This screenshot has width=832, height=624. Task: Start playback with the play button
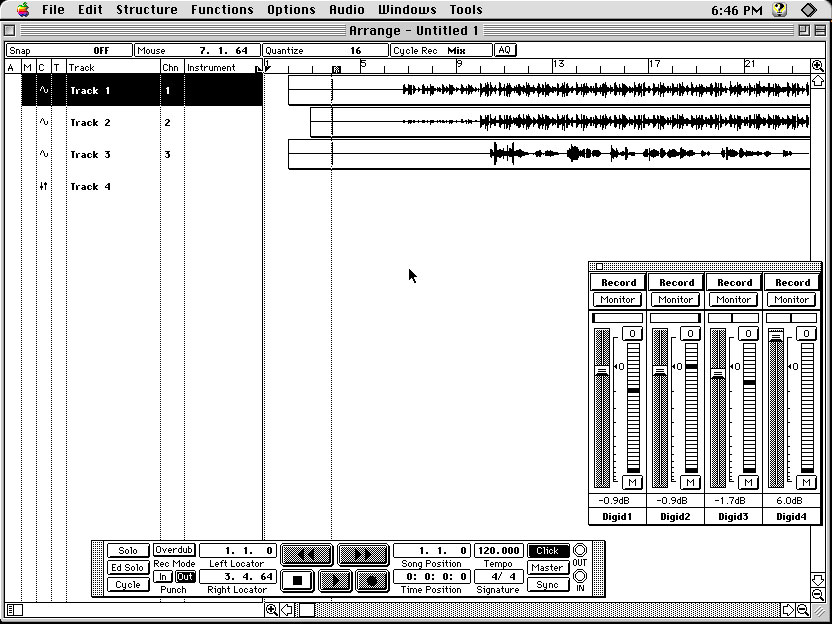pyautogui.click(x=335, y=580)
